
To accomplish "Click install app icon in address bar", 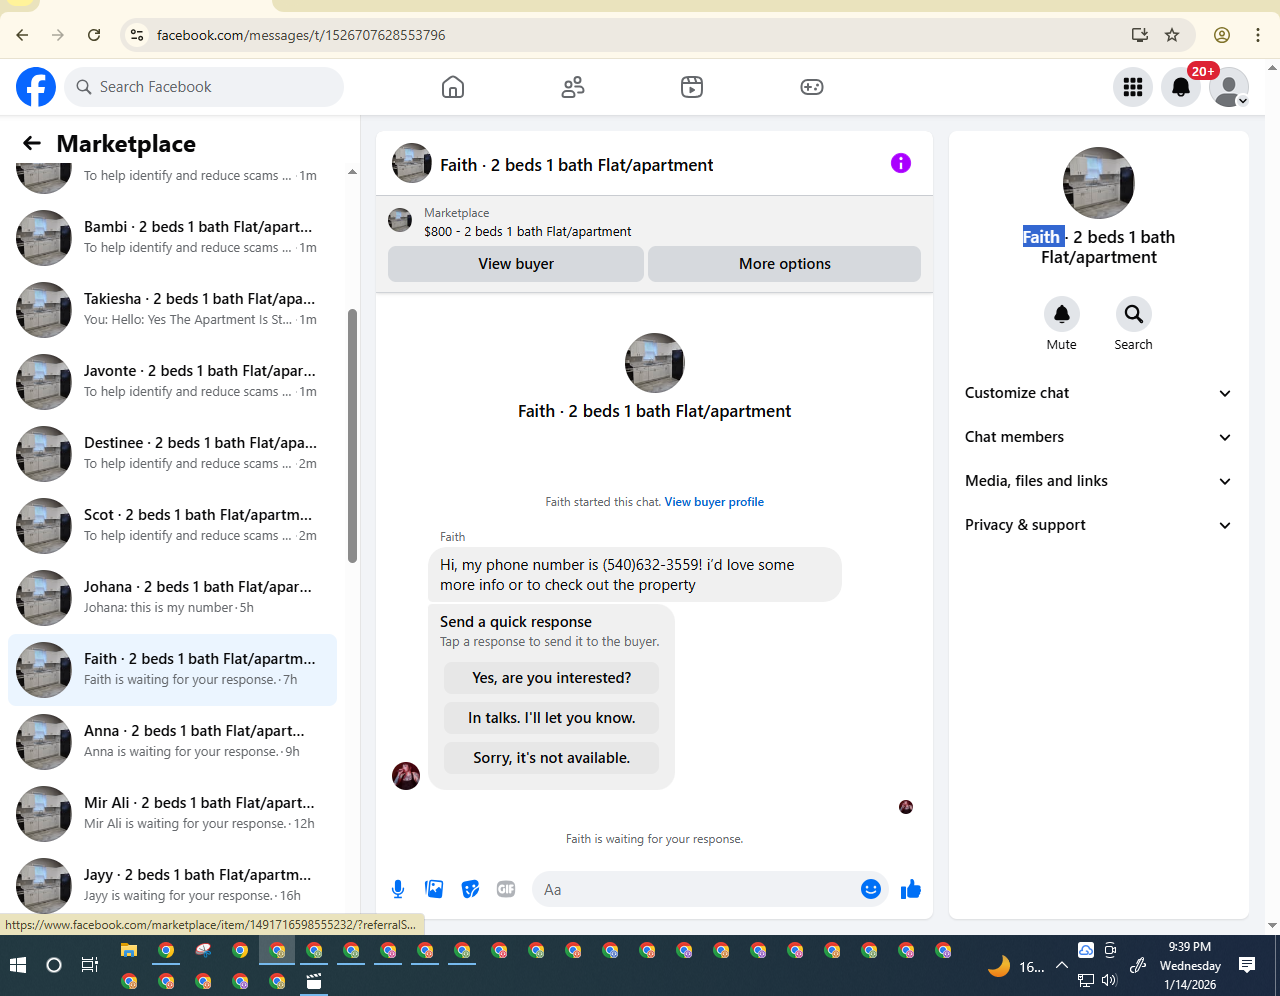I will click(x=1140, y=35).
